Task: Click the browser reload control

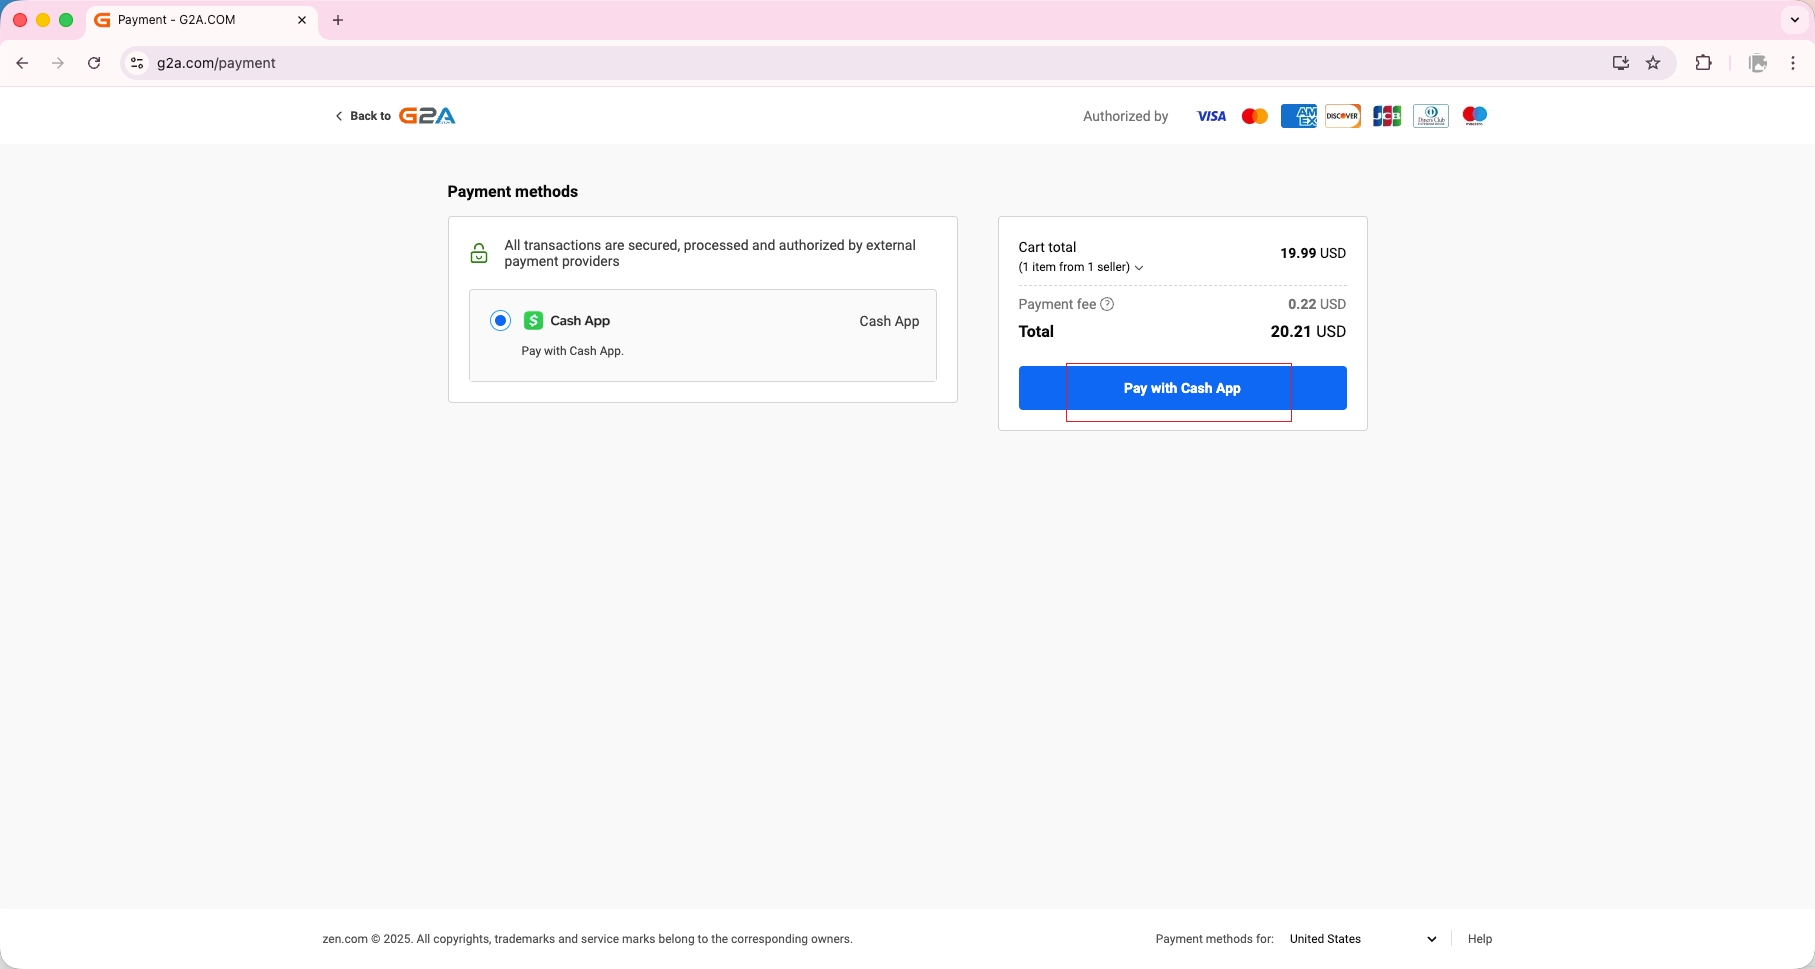Action: (x=93, y=63)
